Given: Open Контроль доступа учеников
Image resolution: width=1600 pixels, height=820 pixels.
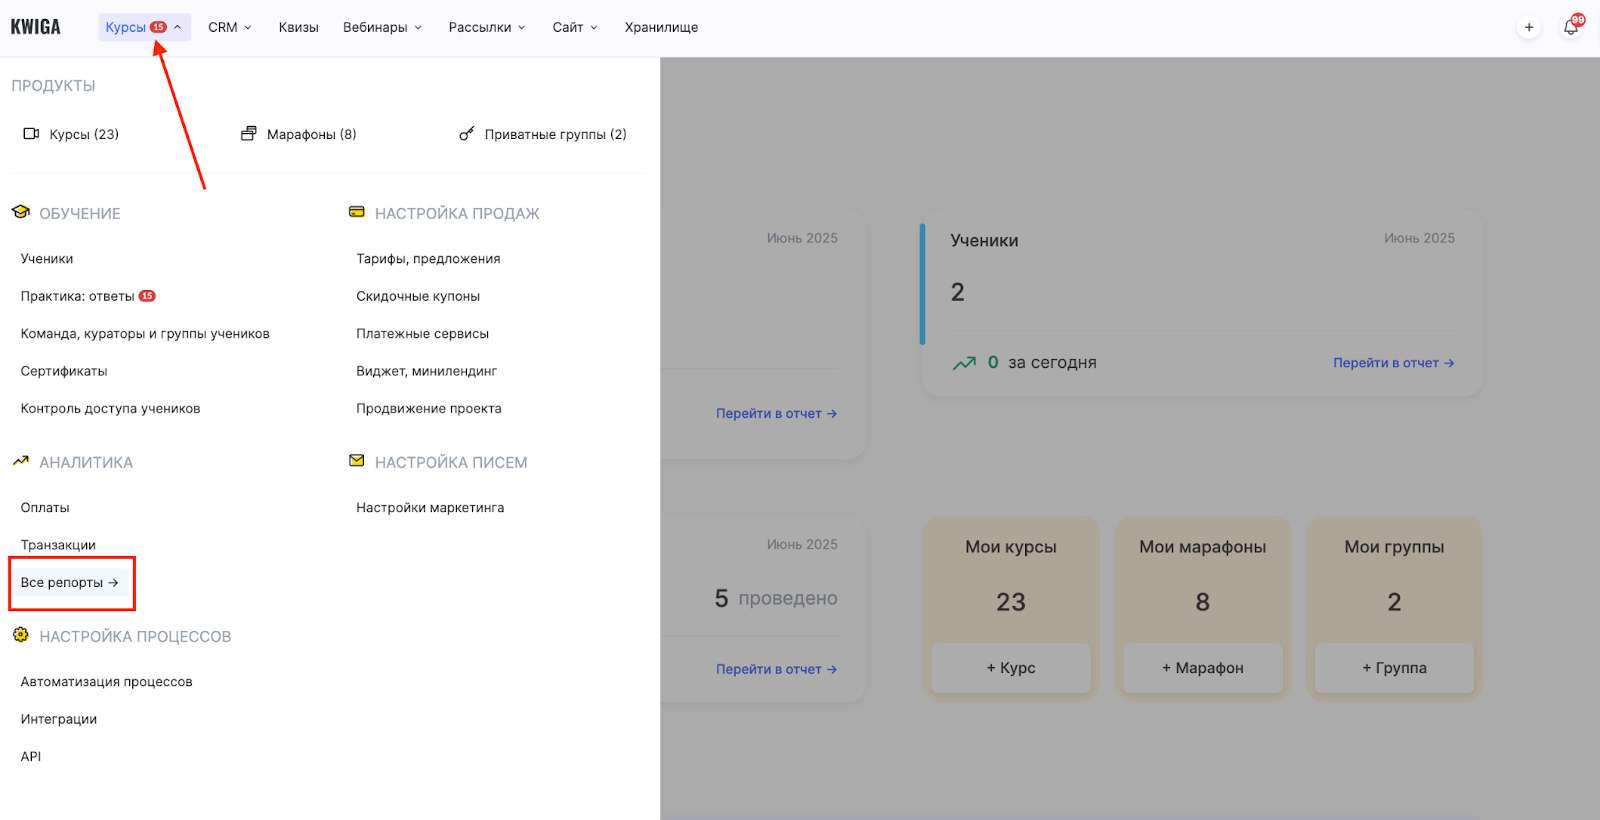Looking at the screenshot, I should [x=110, y=408].
